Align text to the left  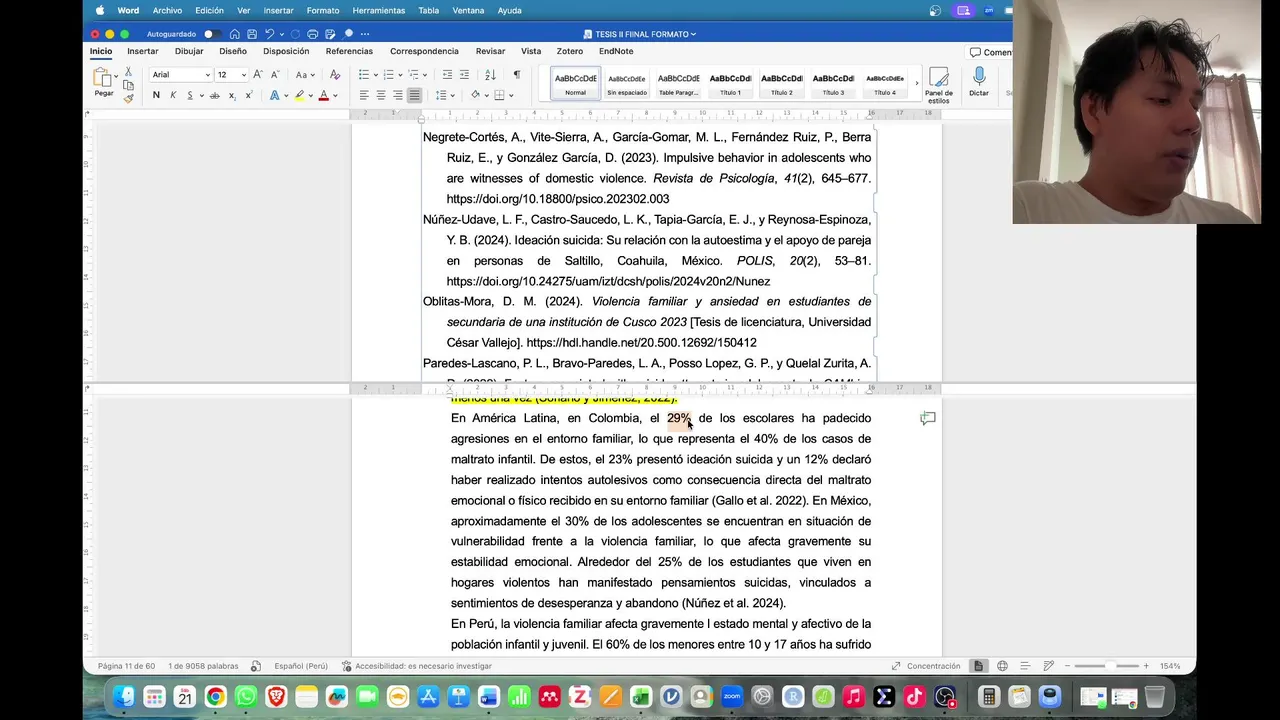click(x=364, y=95)
